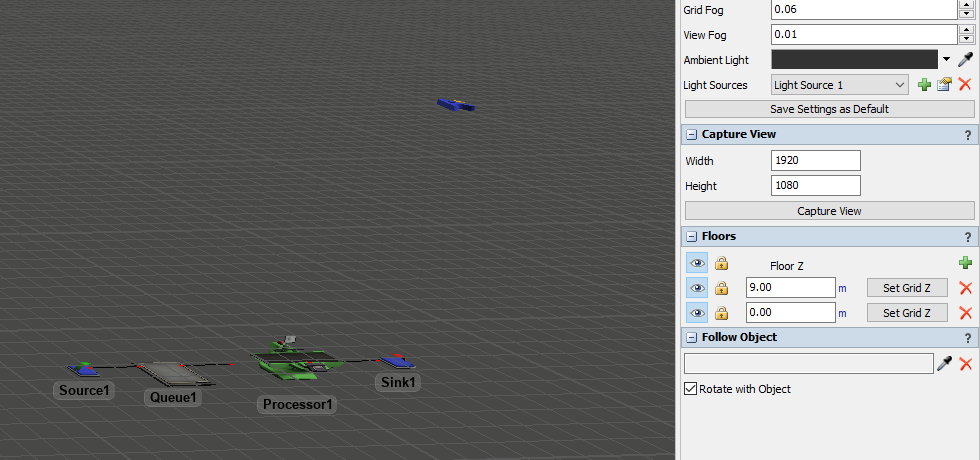Edit the 0.00 Floor Z field
Screen dimensions: 980x460
coord(791,312)
